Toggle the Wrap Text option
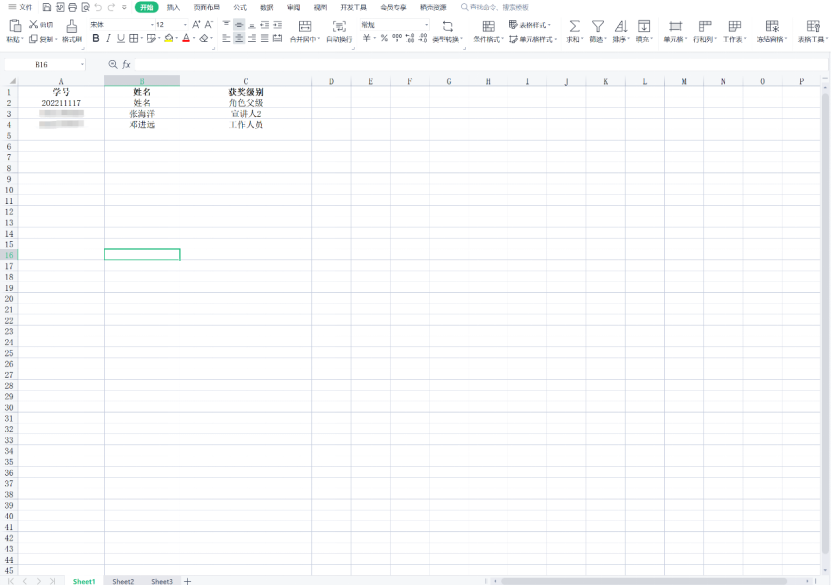The width and height of the screenshot is (831, 586). pos(339,26)
